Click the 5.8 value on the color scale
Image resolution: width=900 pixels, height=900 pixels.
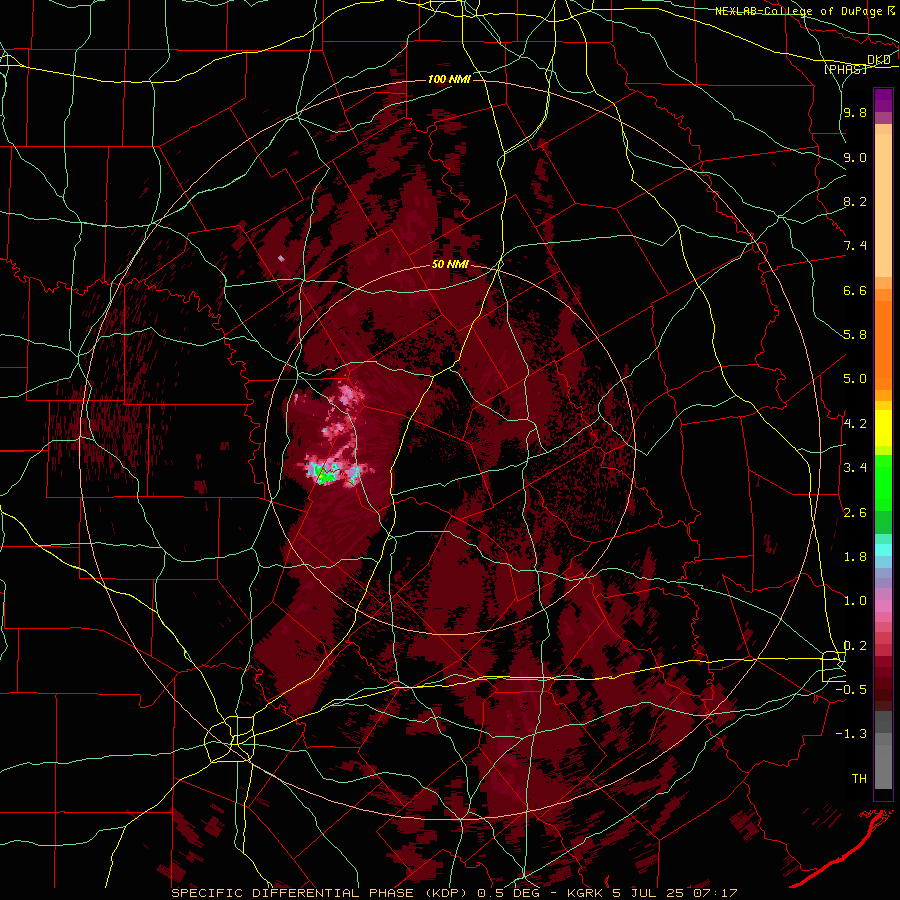(x=855, y=335)
